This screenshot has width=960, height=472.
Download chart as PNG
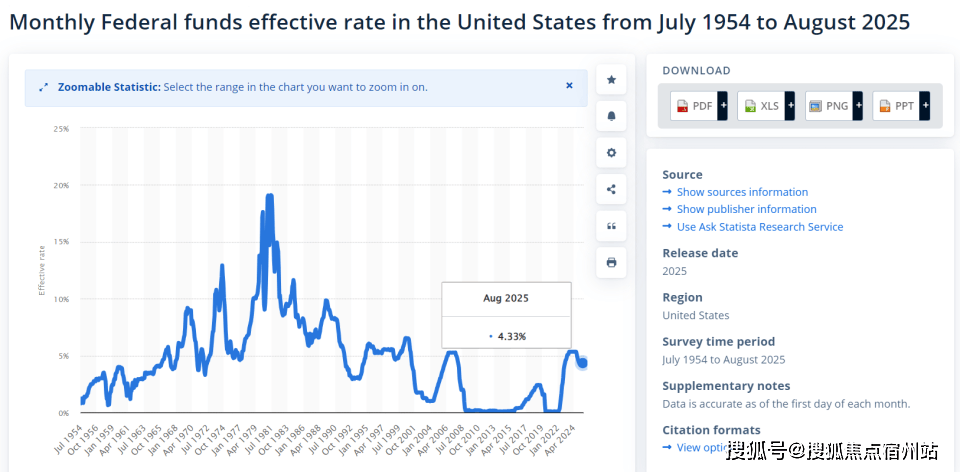pos(828,106)
